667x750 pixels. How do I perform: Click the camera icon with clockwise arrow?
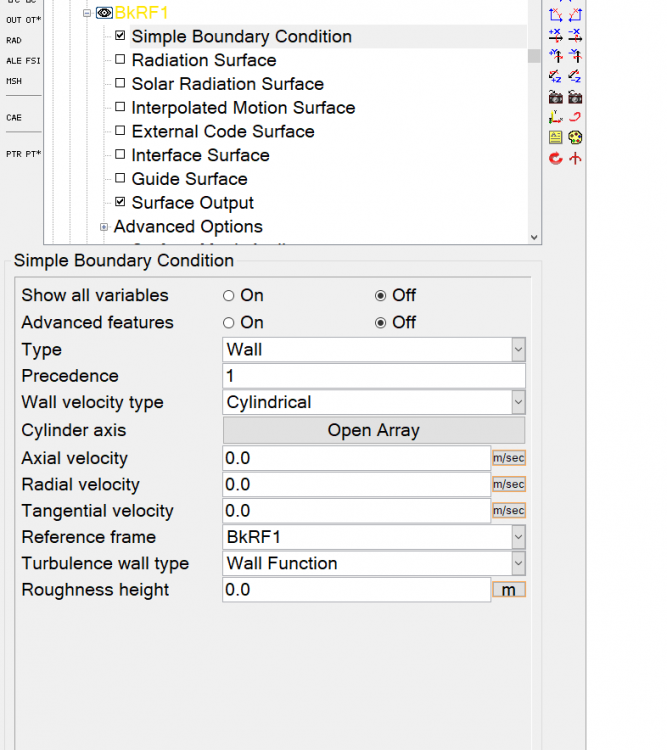click(x=555, y=97)
